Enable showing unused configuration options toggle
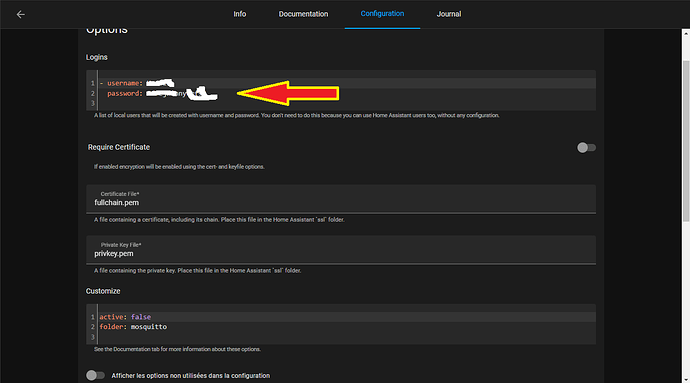The width and height of the screenshot is (690, 383). tap(95, 375)
